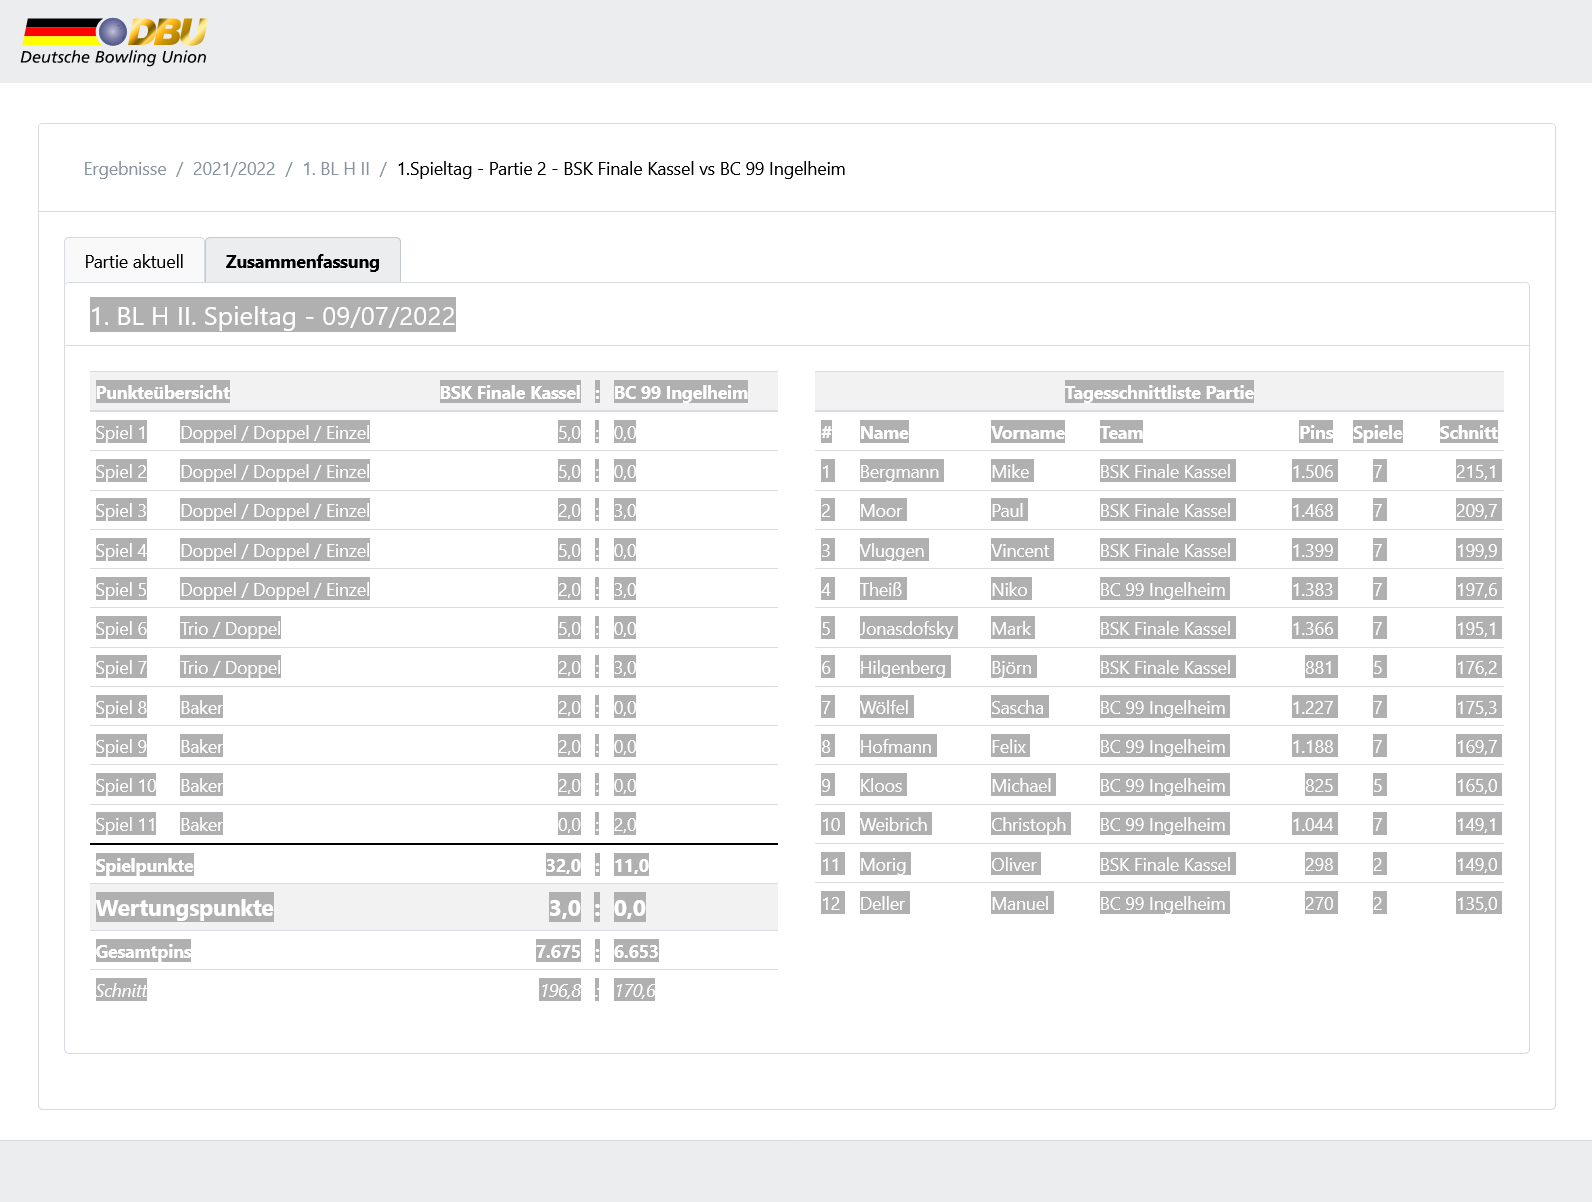Select player name Weibrich
1592x1202 pixels.
click(896, 824)
